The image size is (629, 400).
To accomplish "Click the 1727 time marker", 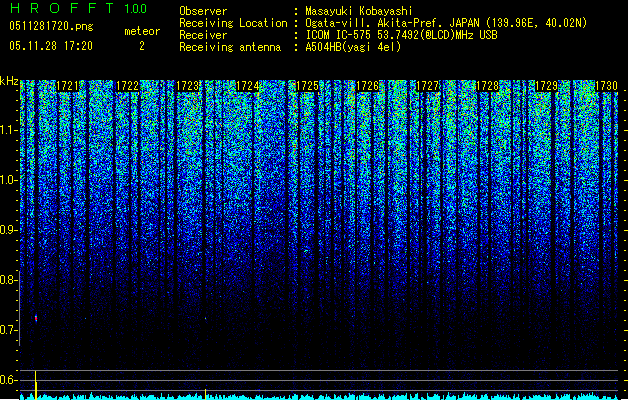I will (x=427, y=86).
